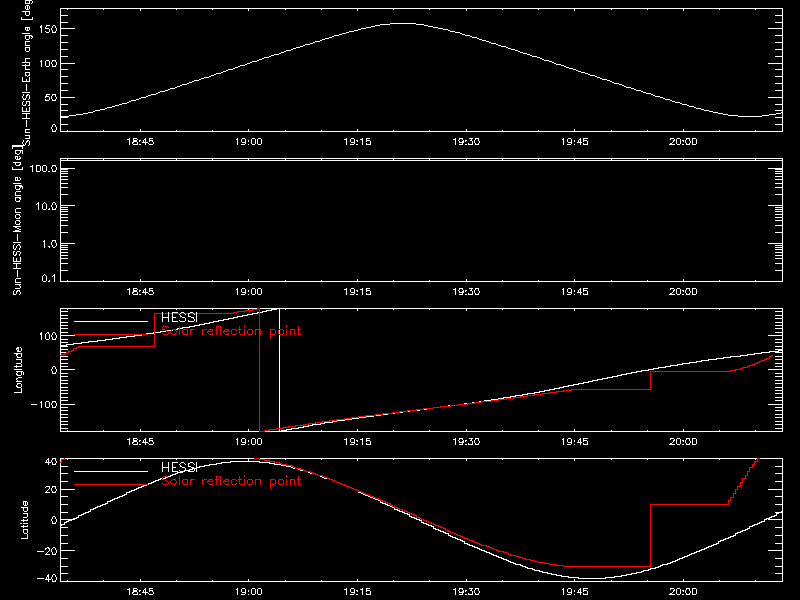Screen dimensions: 800x600
Task: Click the -20 tick label on the Latitude axis
Action: 47,551
